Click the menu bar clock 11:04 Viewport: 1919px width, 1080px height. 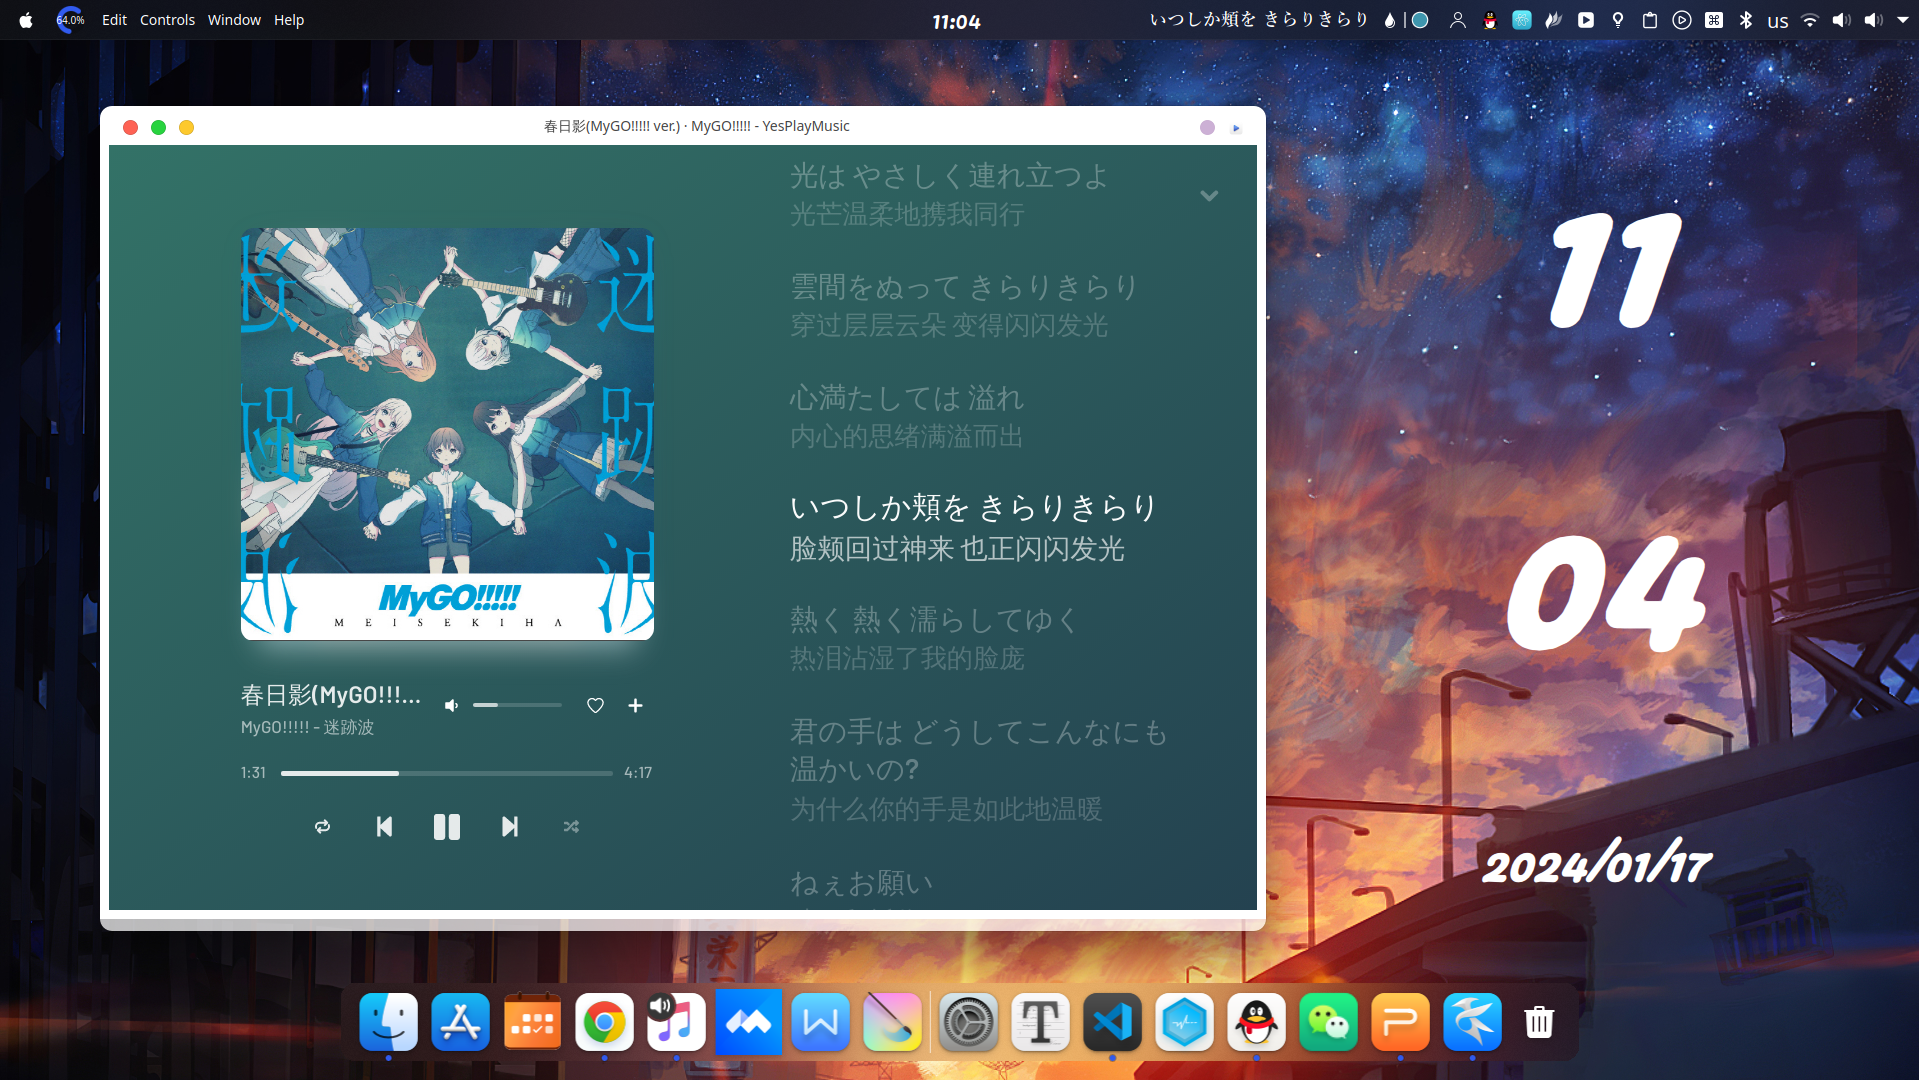pyautogui.click(x=956, y=21)
